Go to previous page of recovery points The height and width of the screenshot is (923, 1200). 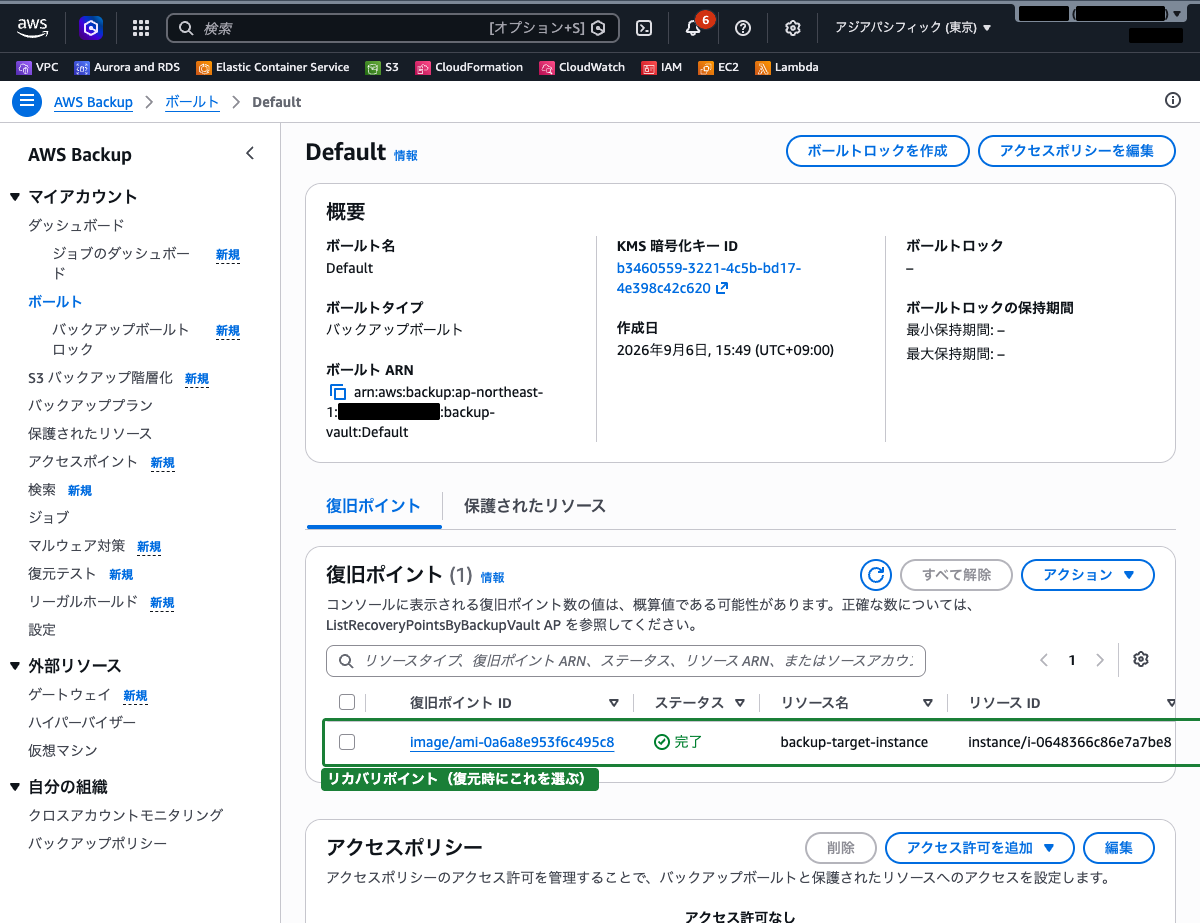[x=1044, y=660]
